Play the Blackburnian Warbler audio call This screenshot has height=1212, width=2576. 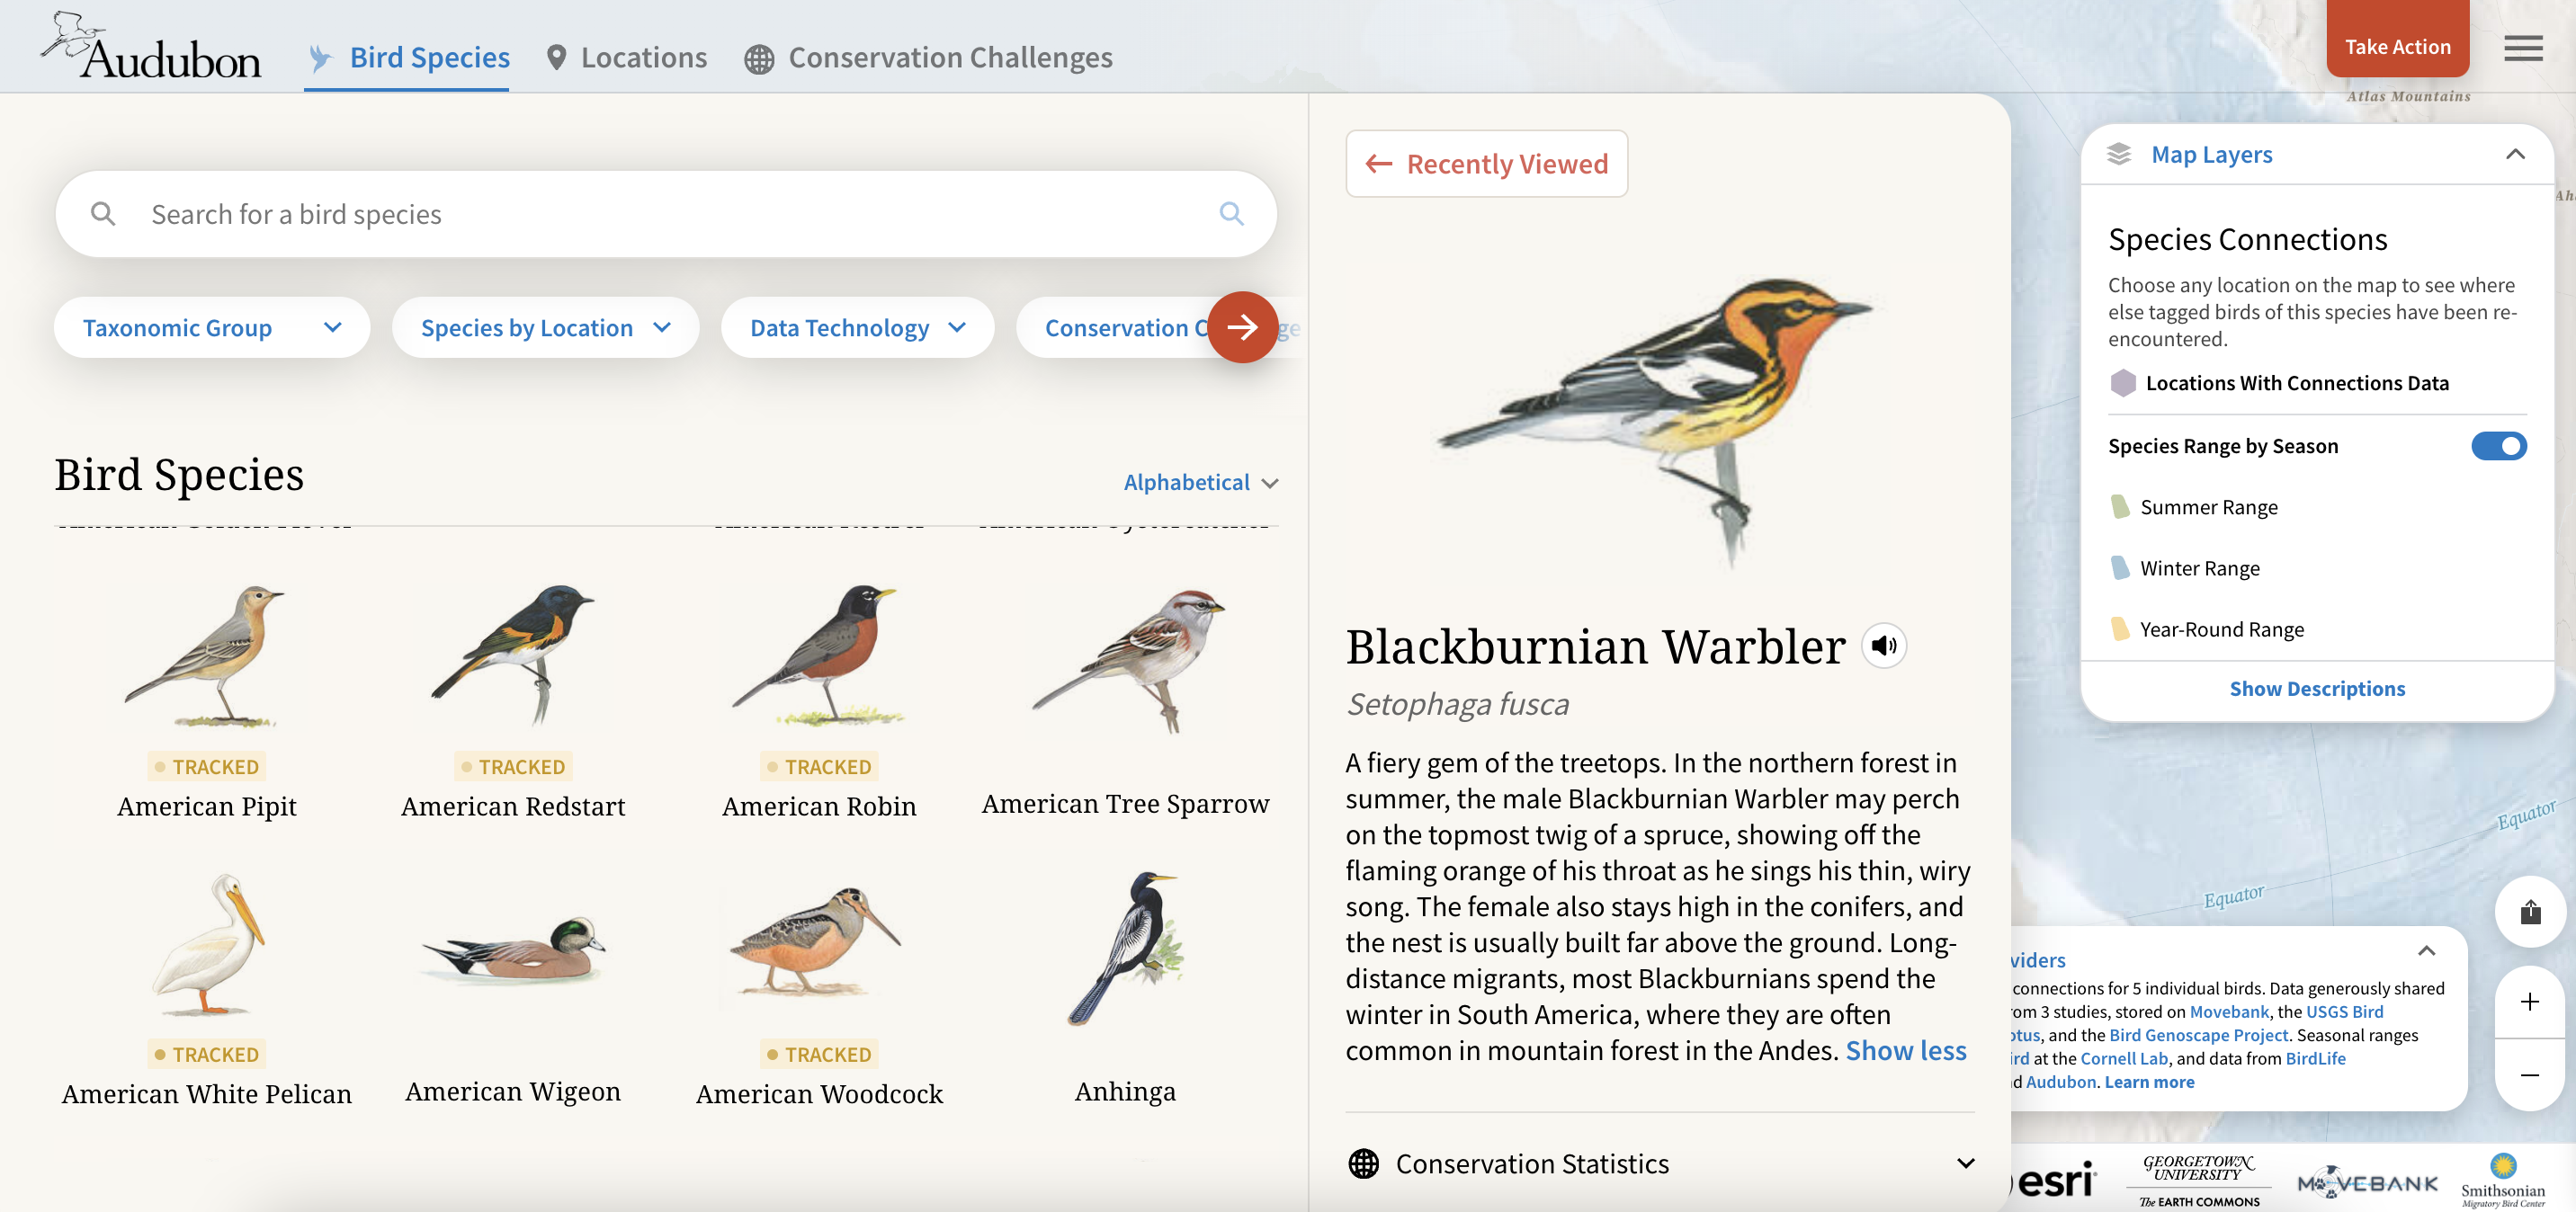pyautogui.click(x=1883, y=646)
